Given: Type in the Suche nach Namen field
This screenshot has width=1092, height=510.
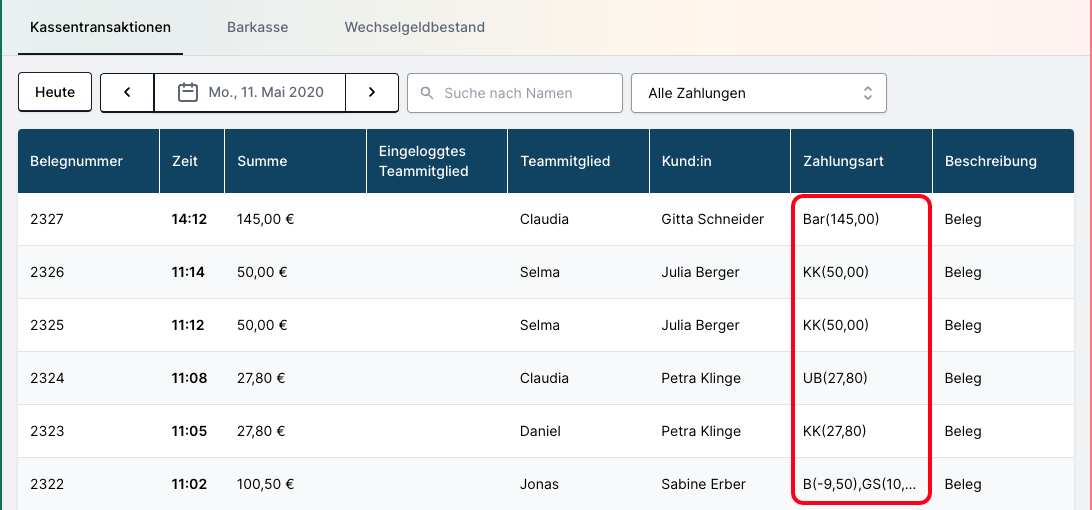Looking at the screenshot, I should [525, 93].
